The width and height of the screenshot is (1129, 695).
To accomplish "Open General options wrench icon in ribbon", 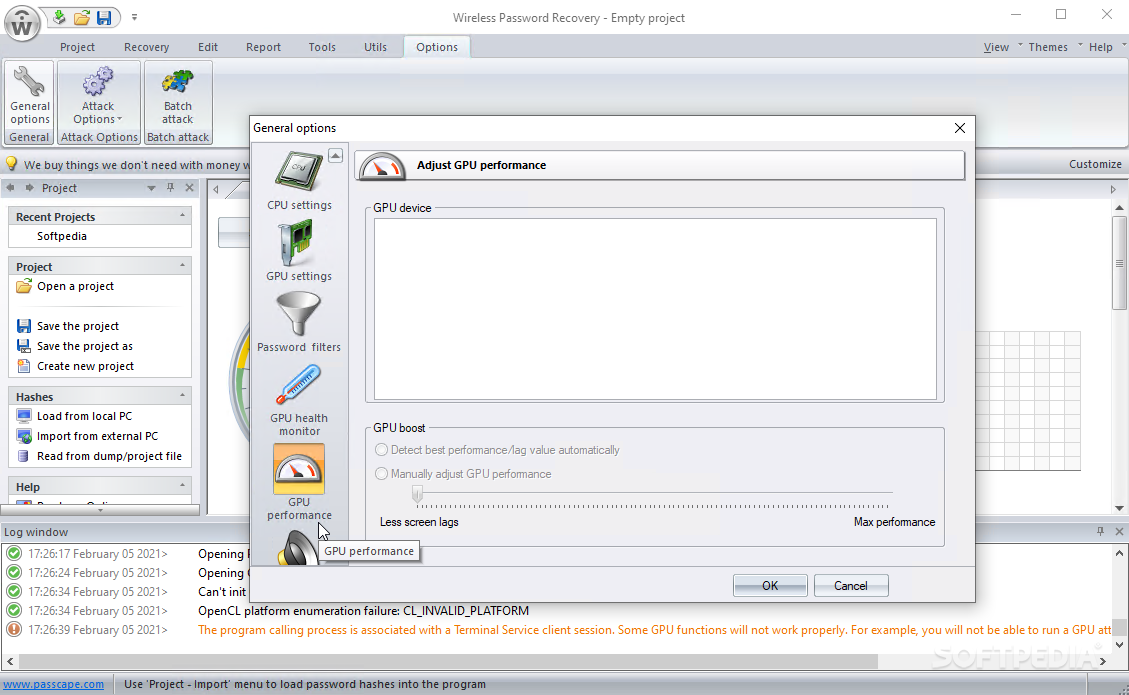I will coord(29,81).
